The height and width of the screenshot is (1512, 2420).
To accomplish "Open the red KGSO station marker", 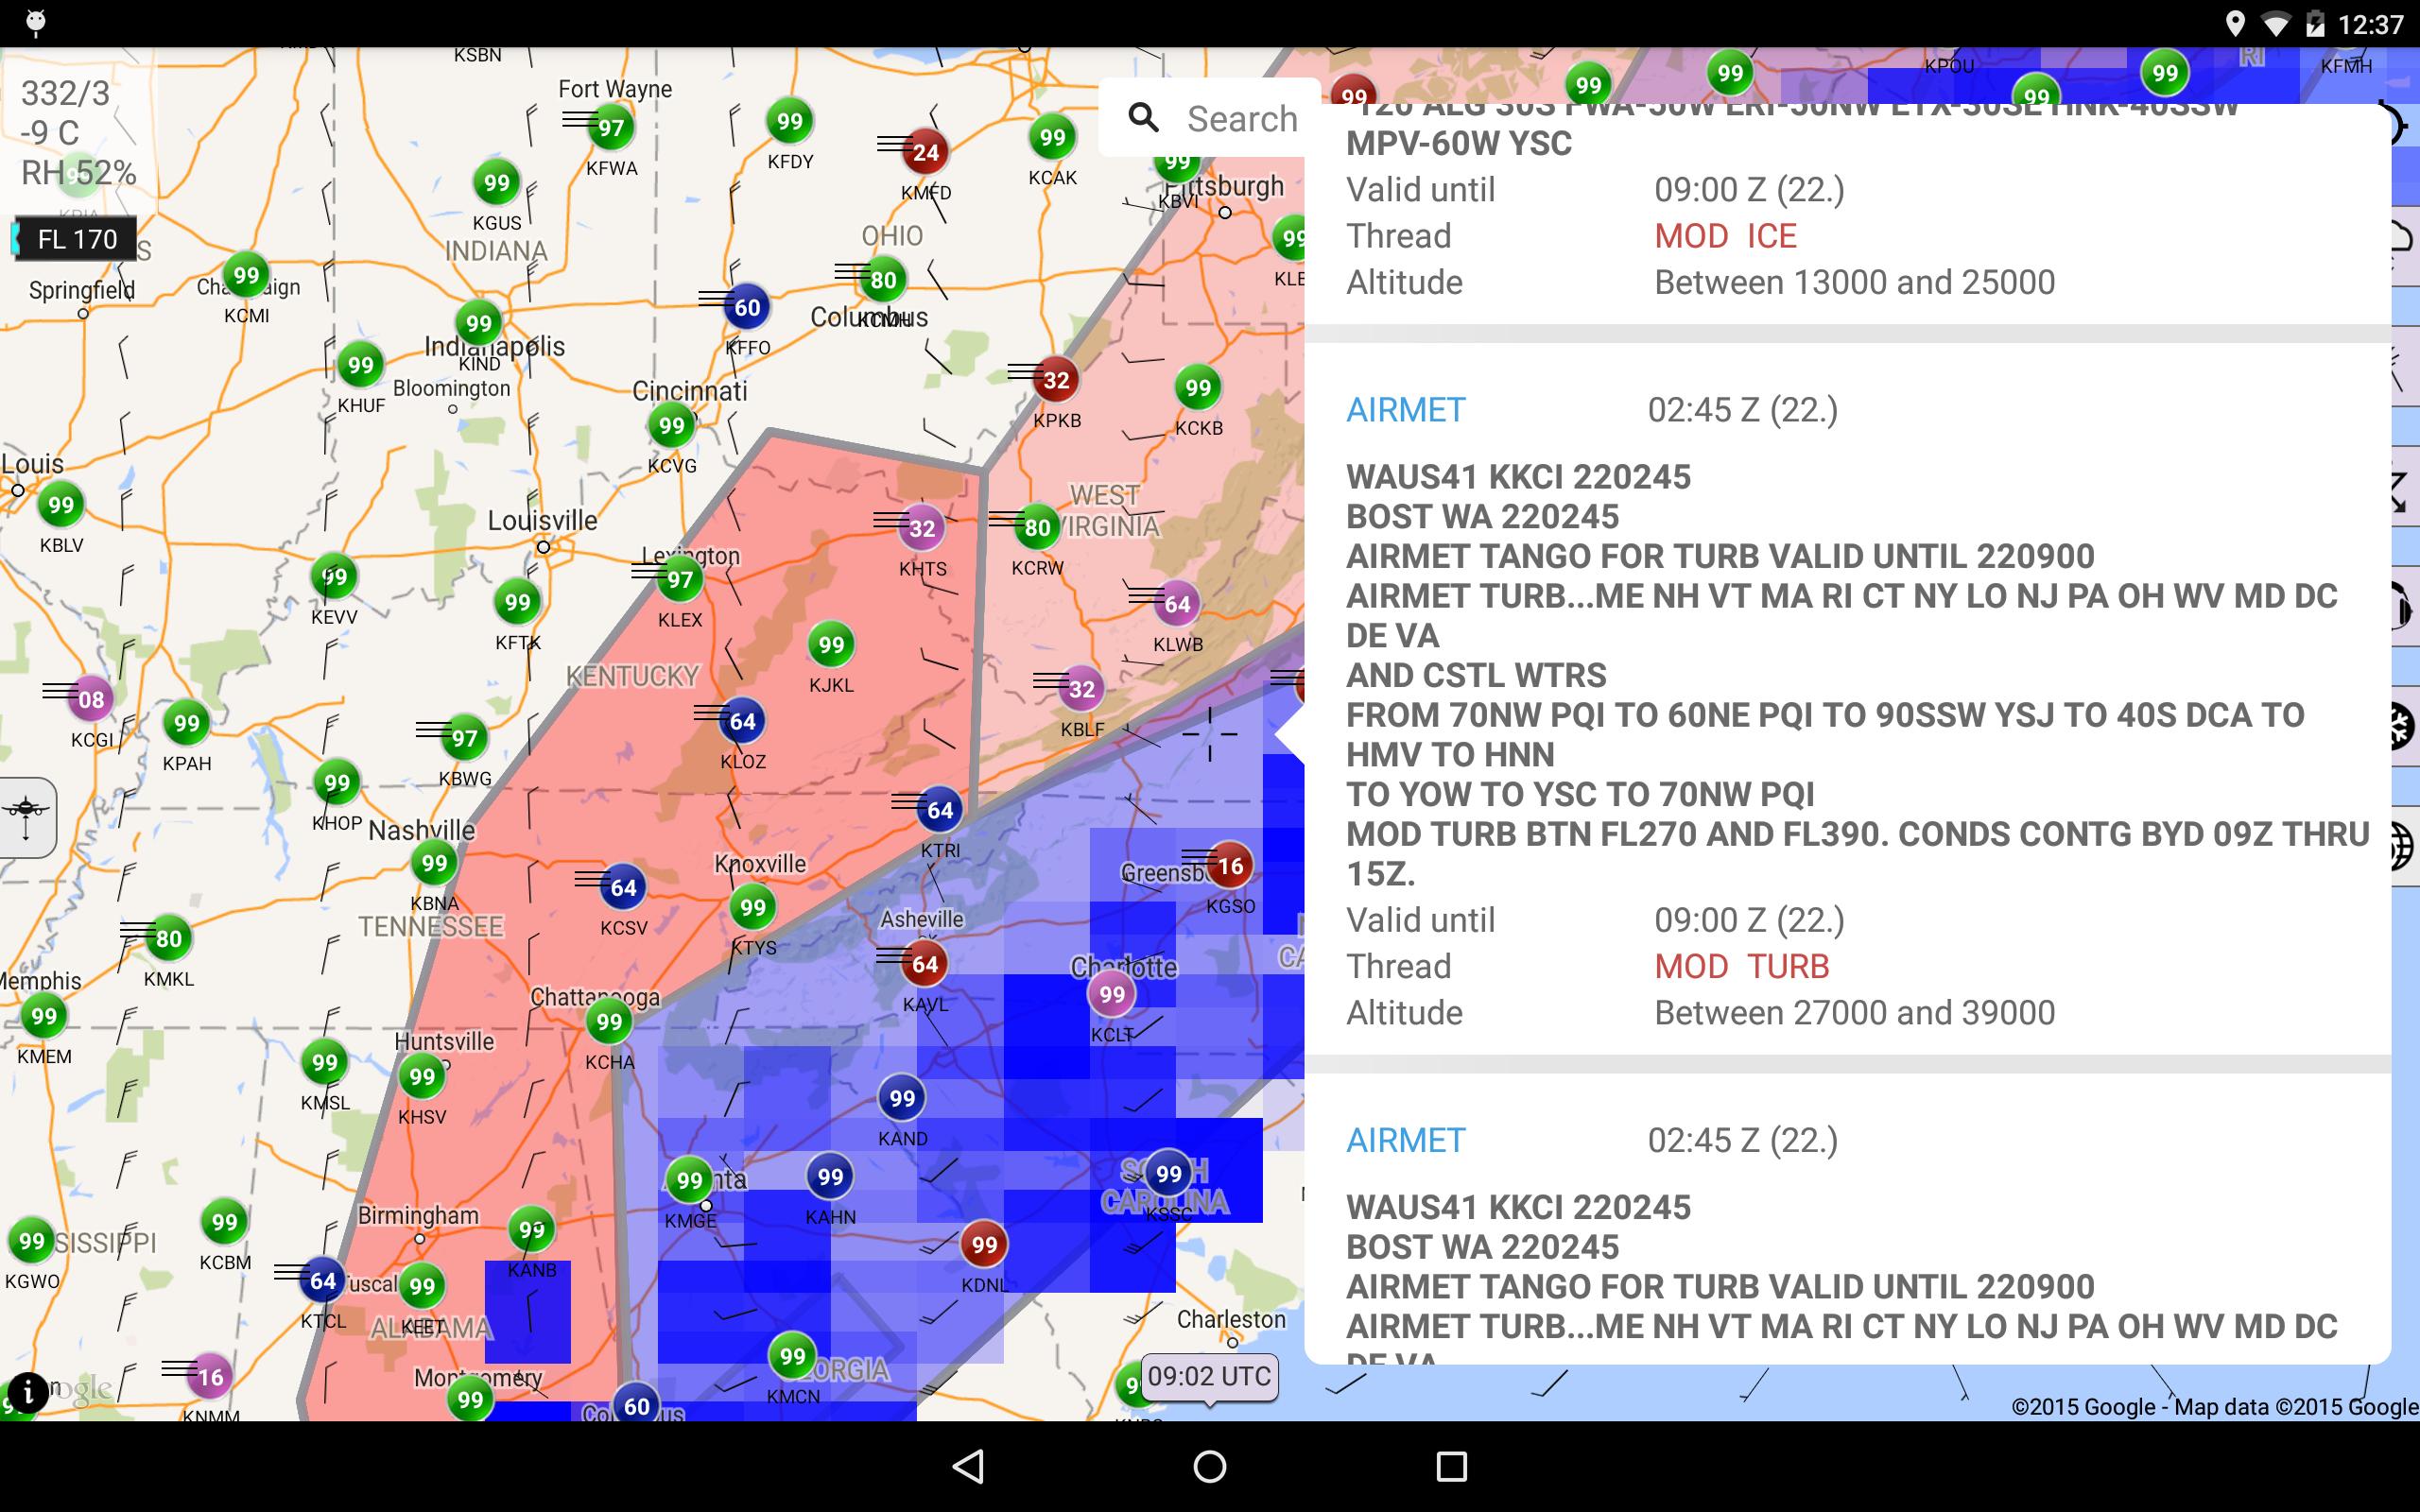I will 1230,867.
